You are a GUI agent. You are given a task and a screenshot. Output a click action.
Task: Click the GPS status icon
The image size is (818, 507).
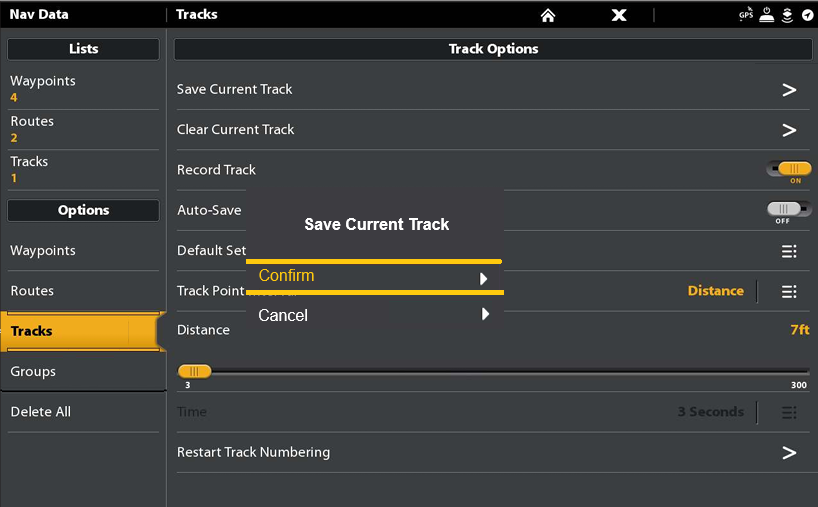[x=746, y=15]
